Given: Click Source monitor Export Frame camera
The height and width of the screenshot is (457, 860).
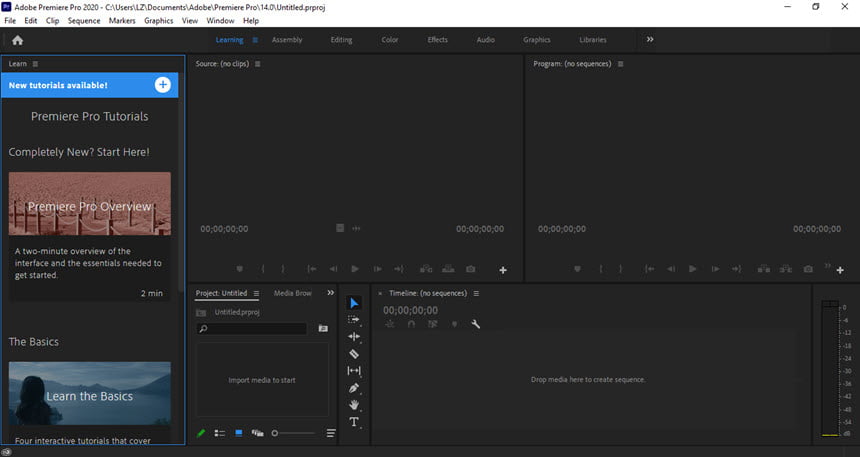Looking at the screenshot, I should pos(471,269).
